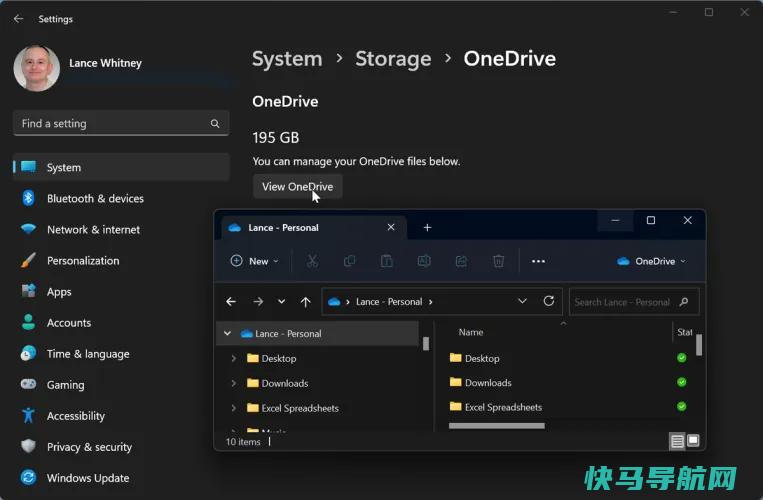763x500 pixels.
Task: Click the Paste clipboard icon
Action: coord(387,261)
